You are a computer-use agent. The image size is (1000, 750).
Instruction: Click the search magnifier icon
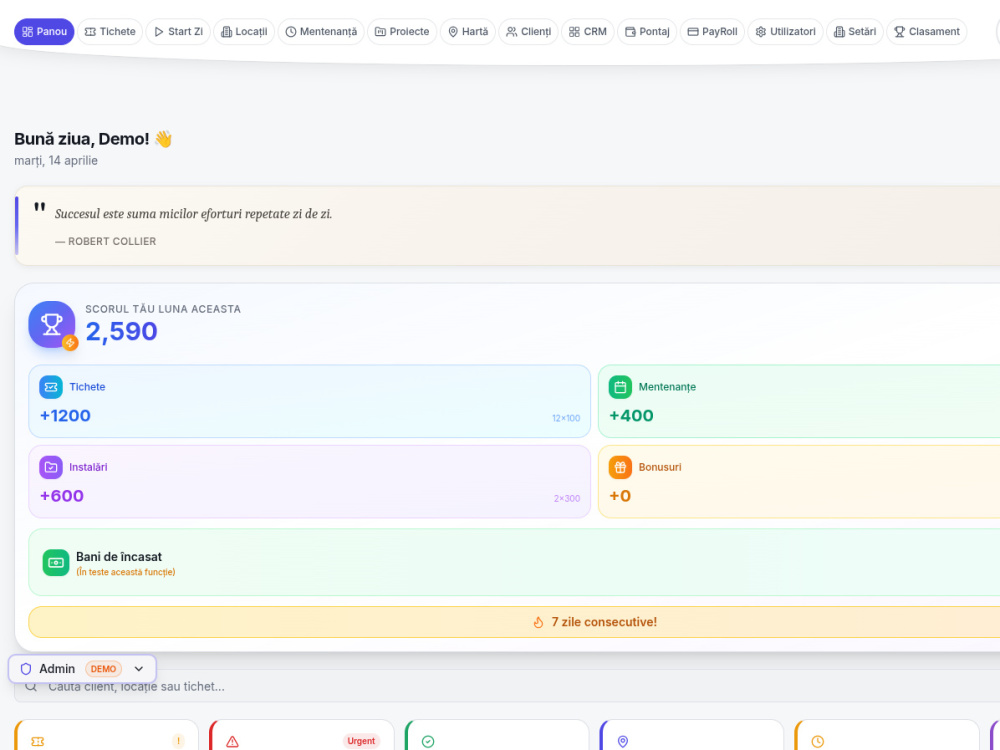(x=31, y=686)
